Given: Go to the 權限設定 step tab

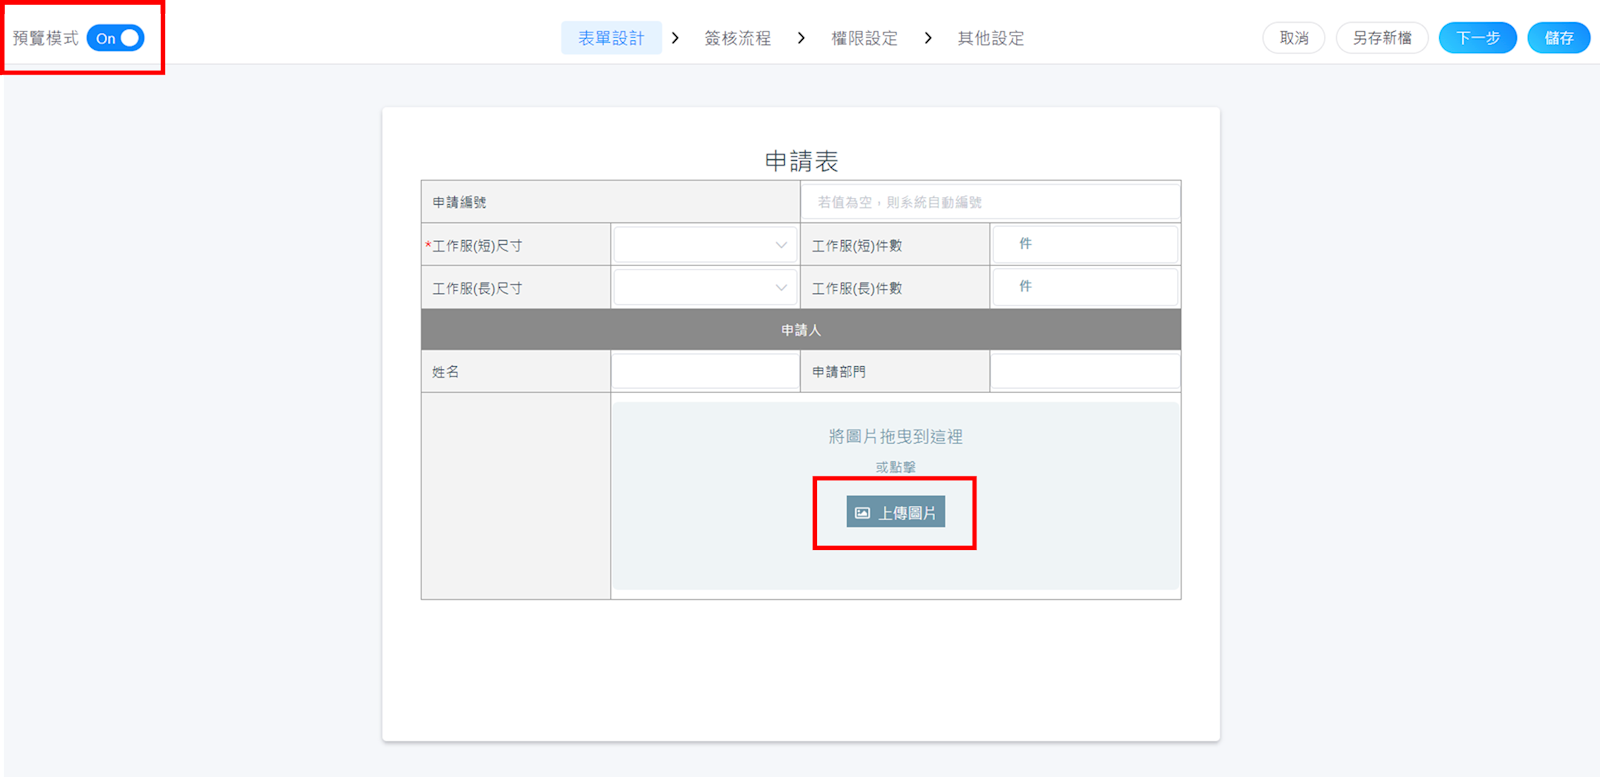Looking at the screenshot, I should 864,38.
